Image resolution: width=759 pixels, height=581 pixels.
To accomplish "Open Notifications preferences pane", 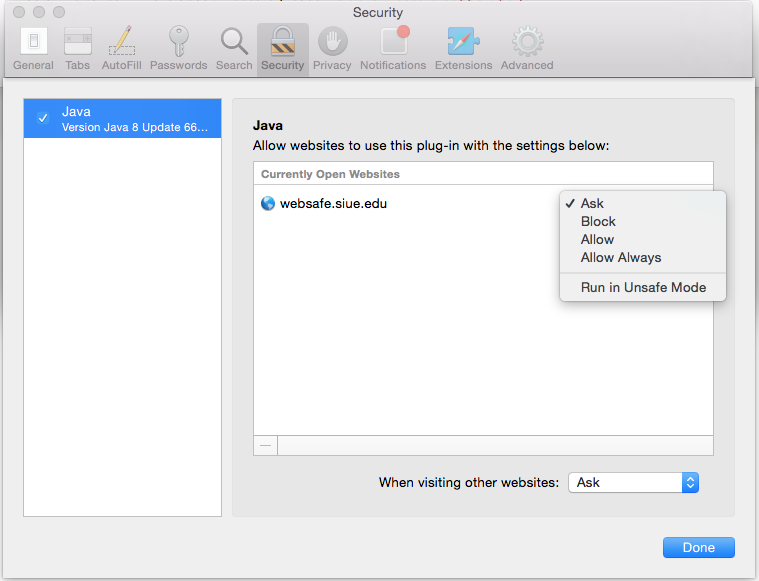I will tap(393, 49).
